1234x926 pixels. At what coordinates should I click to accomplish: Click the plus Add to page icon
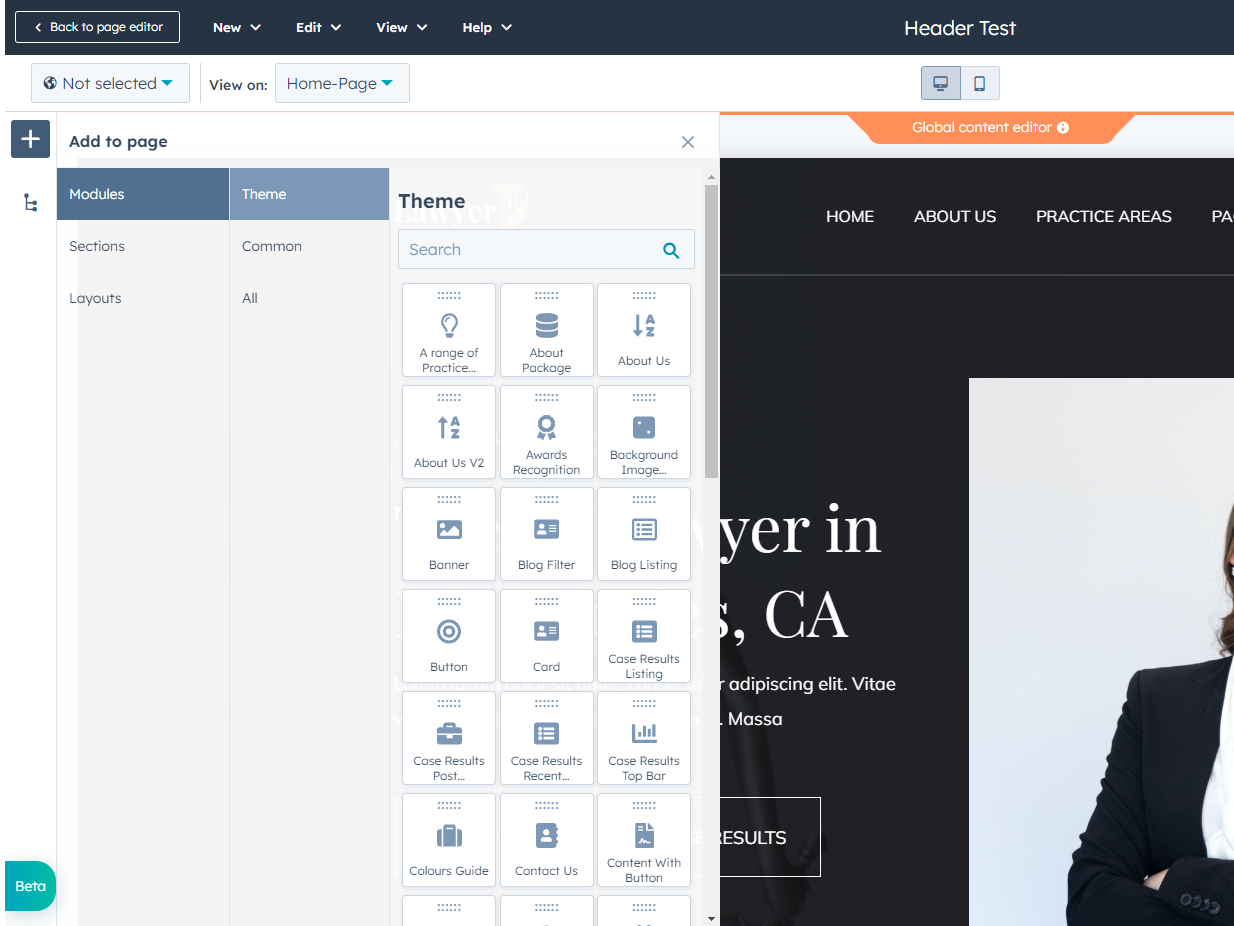[x=30, y=139]
